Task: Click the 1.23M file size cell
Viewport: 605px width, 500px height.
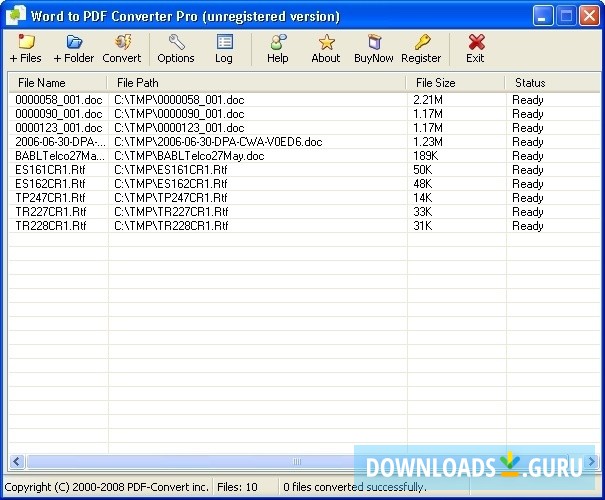Action: (x=428, y=142)
